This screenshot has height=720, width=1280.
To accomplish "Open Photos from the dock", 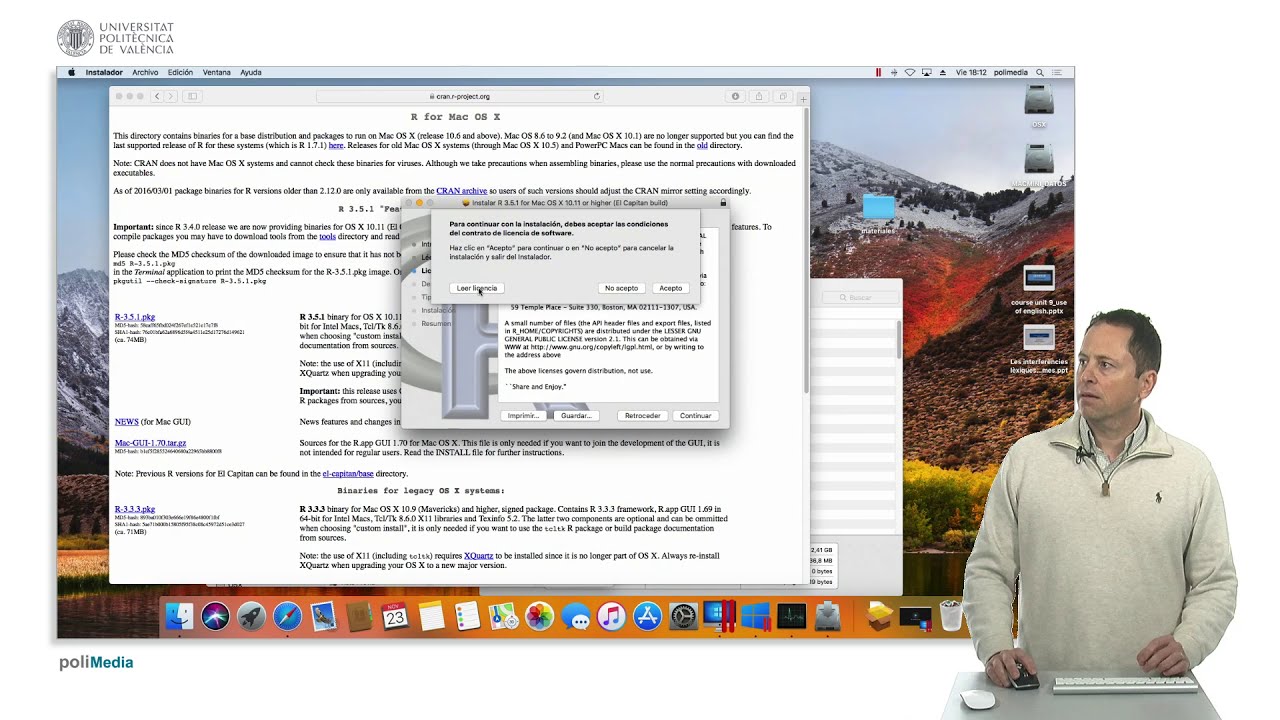I will pyautogui.click(x=539, y=616).
